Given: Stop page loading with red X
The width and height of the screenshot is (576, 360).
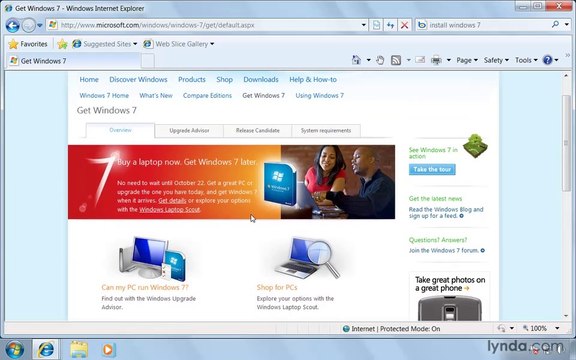Looking at the screenshot, I should [x=404, y=25].
